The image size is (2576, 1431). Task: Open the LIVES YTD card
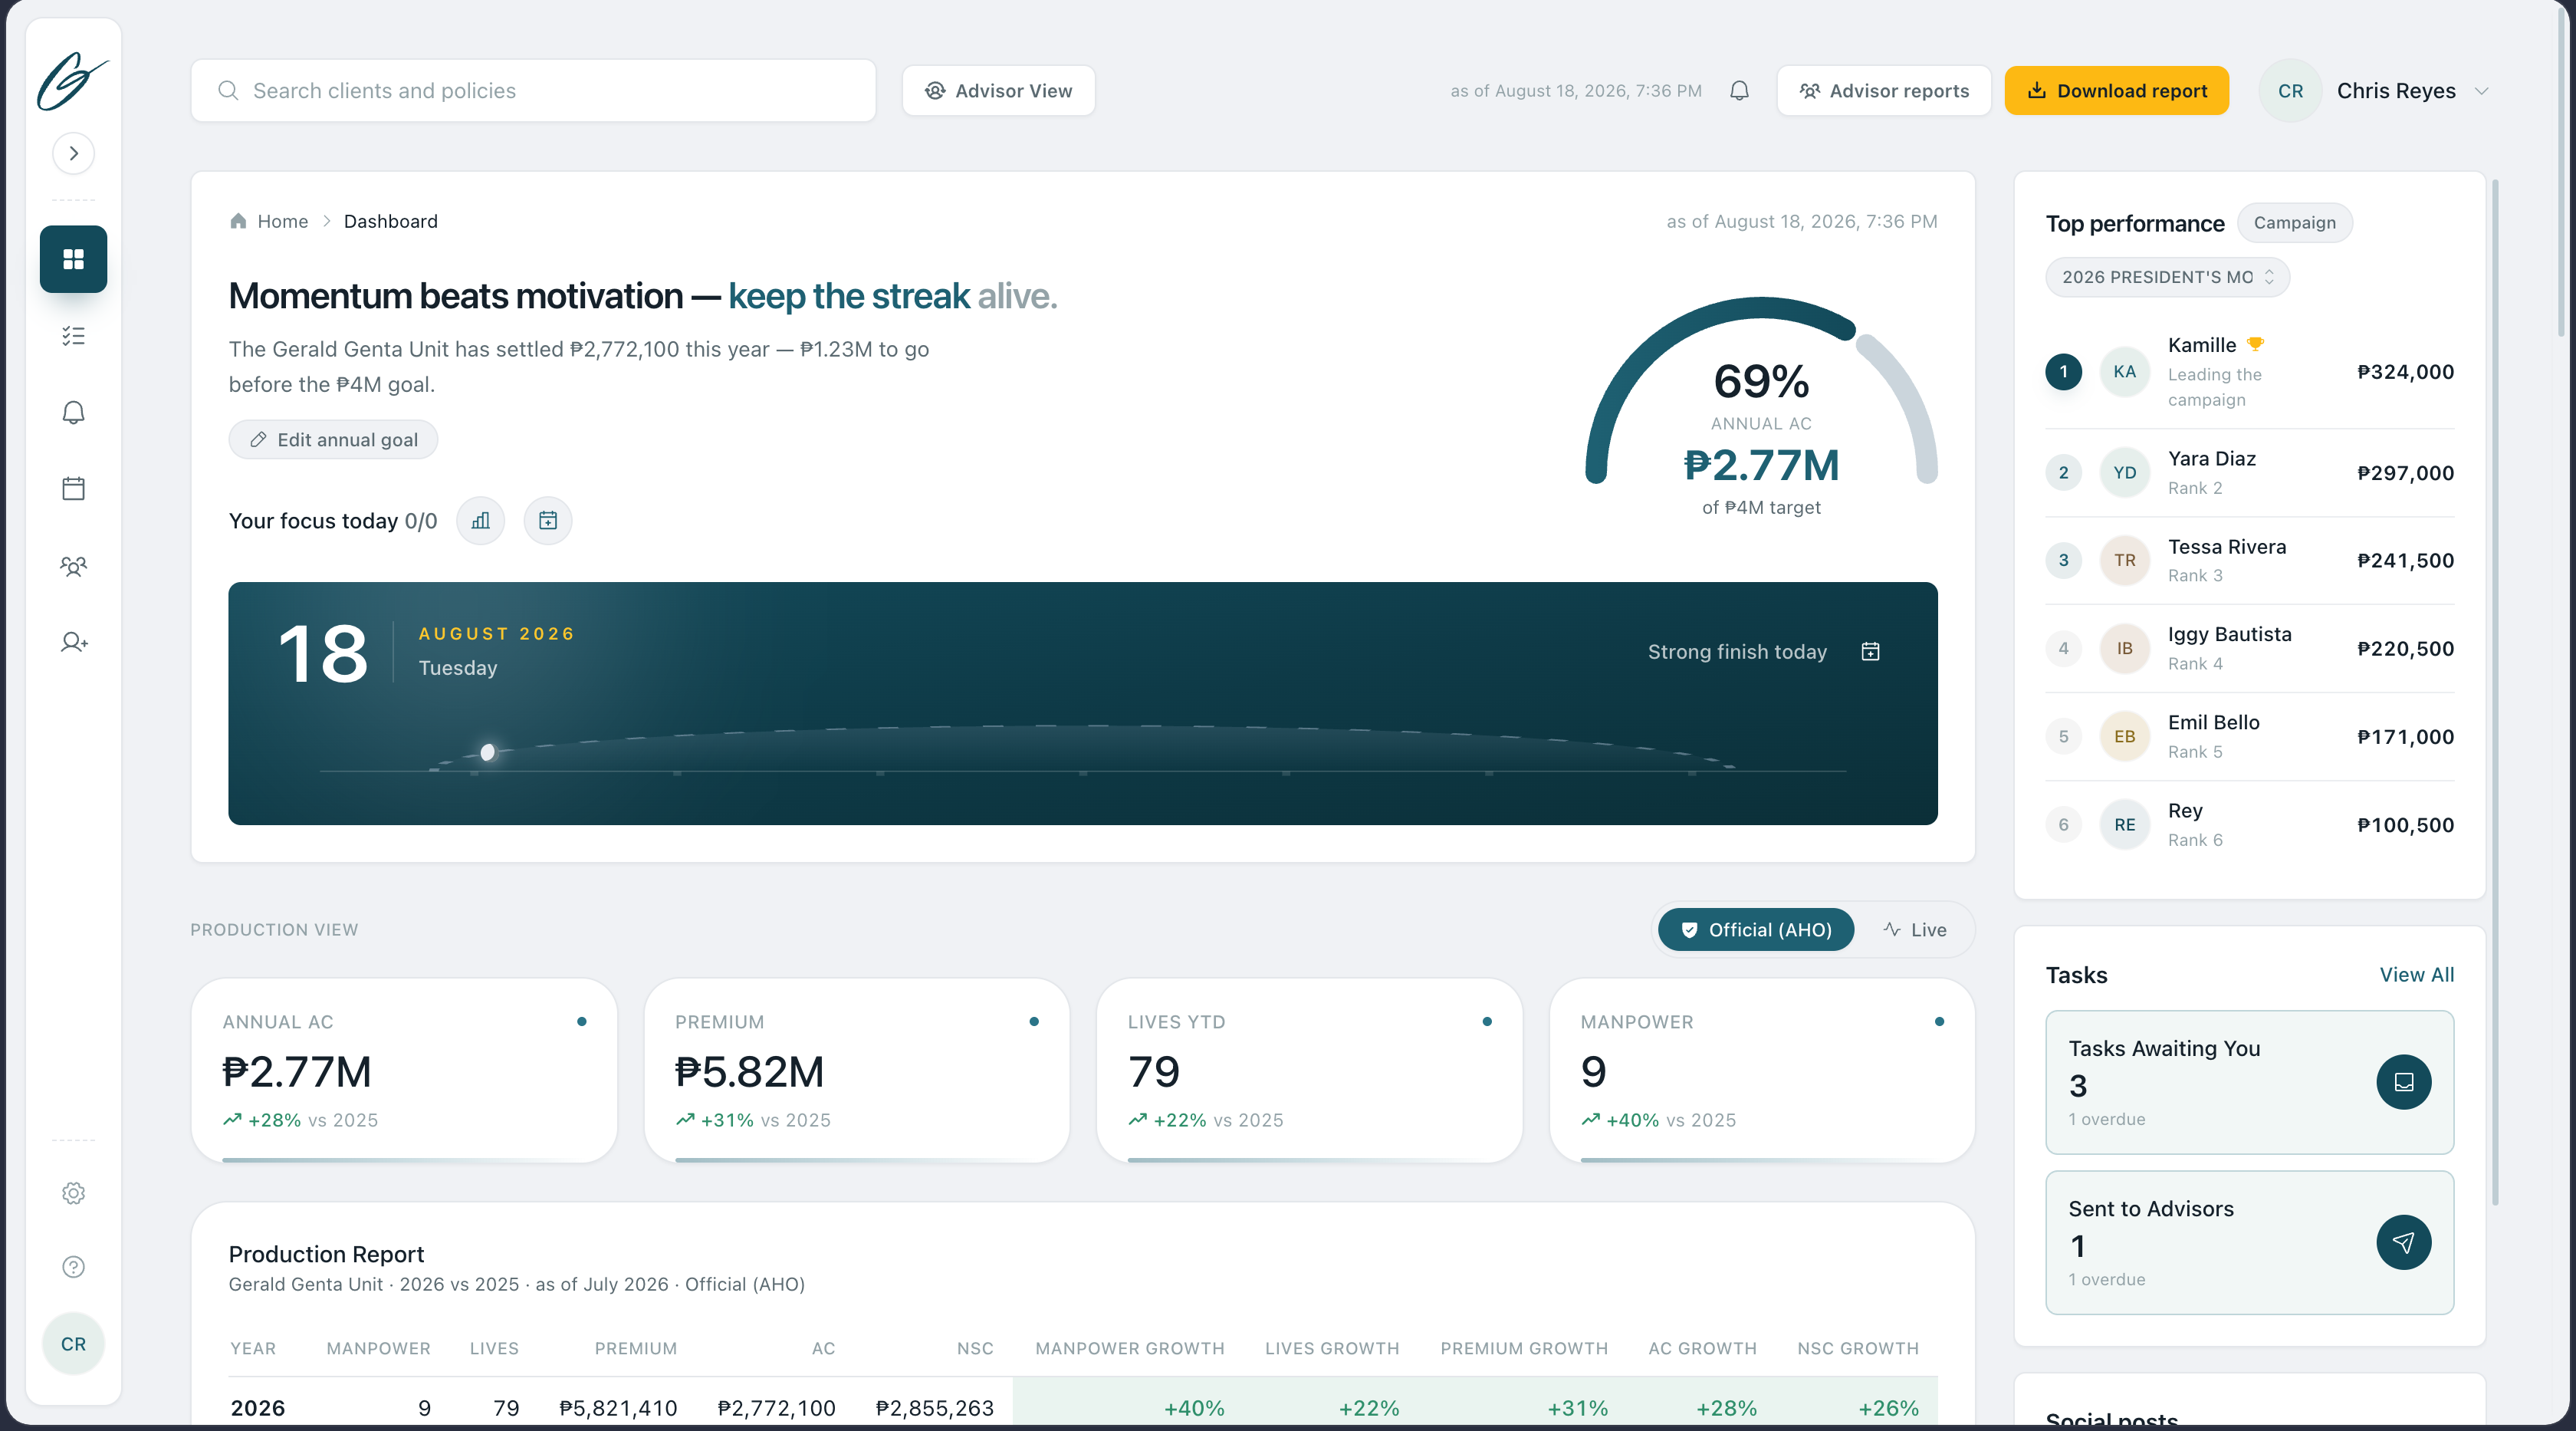pyautogui.click(x=1309, y=1071)
